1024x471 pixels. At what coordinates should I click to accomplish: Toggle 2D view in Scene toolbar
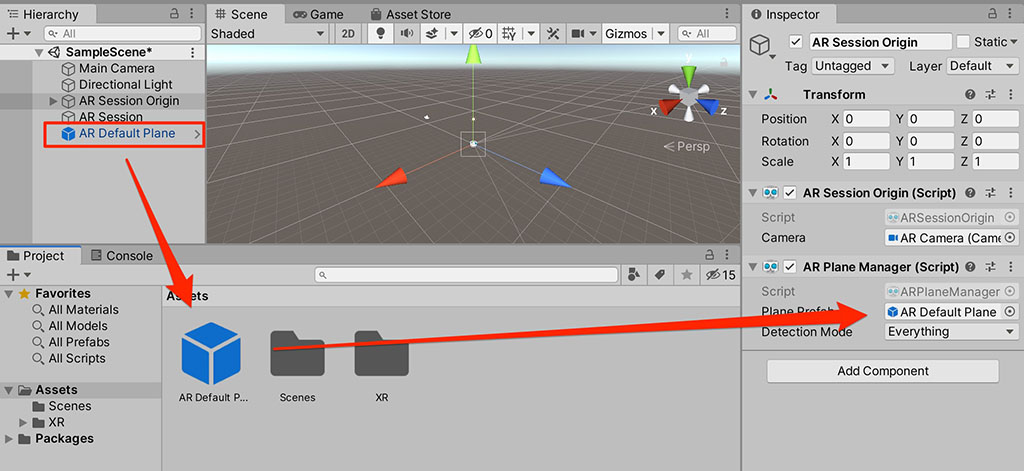point(348,34)
